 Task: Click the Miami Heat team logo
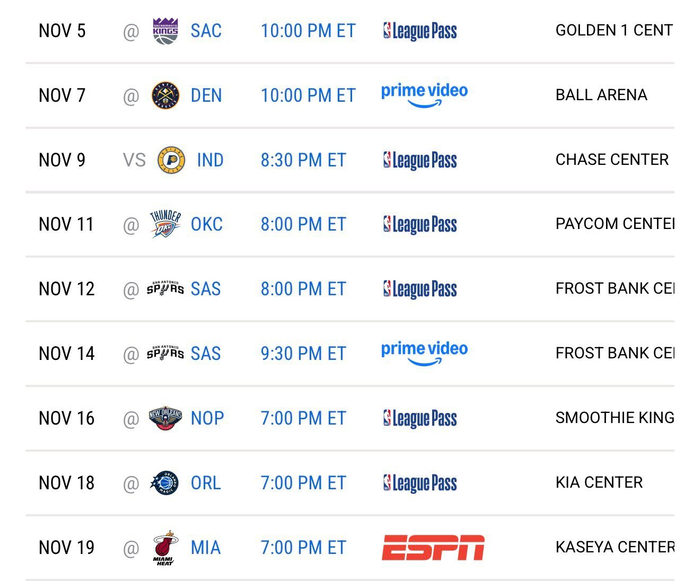(x=165, y=548)
